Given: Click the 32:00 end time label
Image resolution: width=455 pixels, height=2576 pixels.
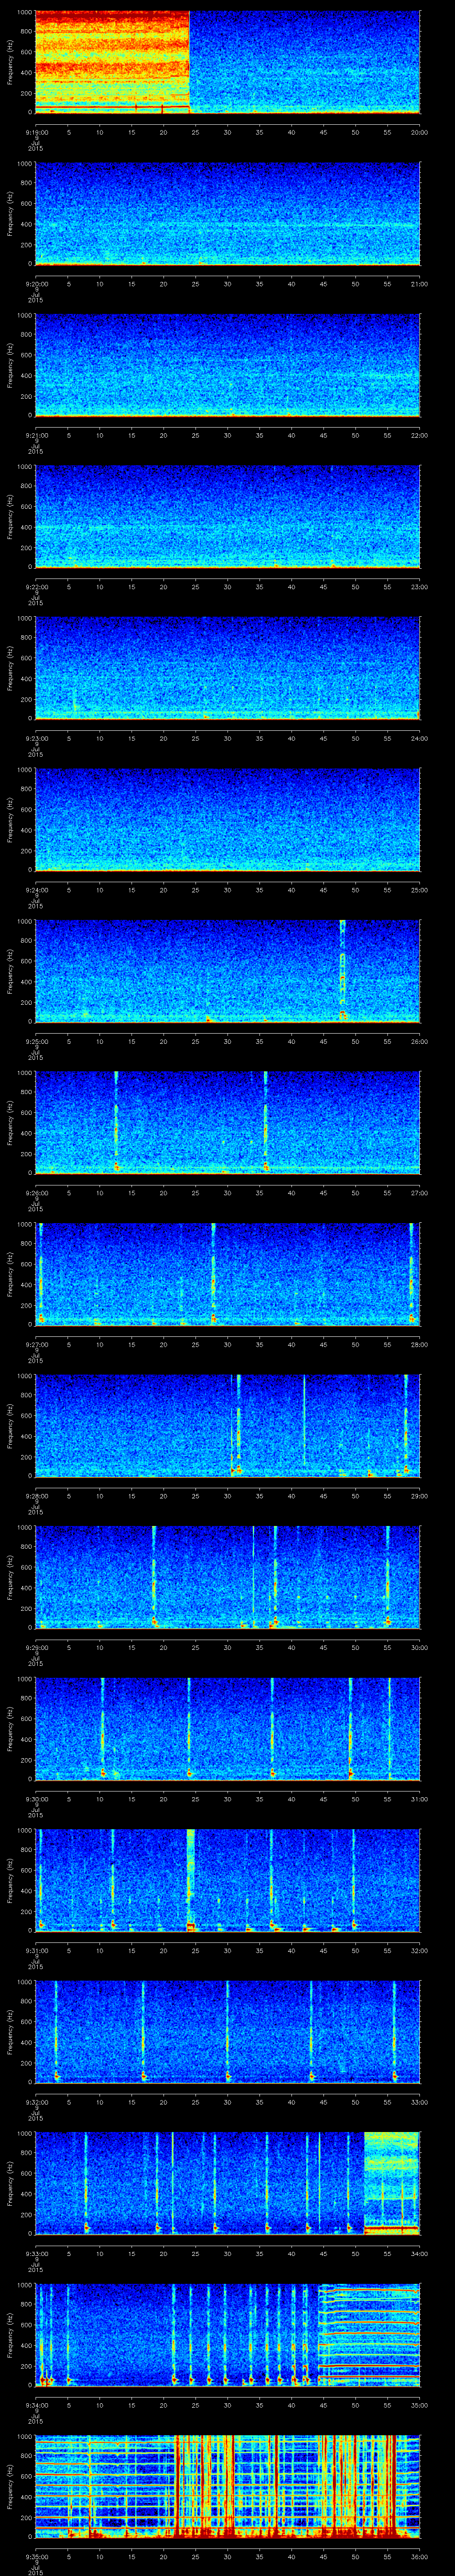Looking at the screenshot, I should tap(419, 1951).
